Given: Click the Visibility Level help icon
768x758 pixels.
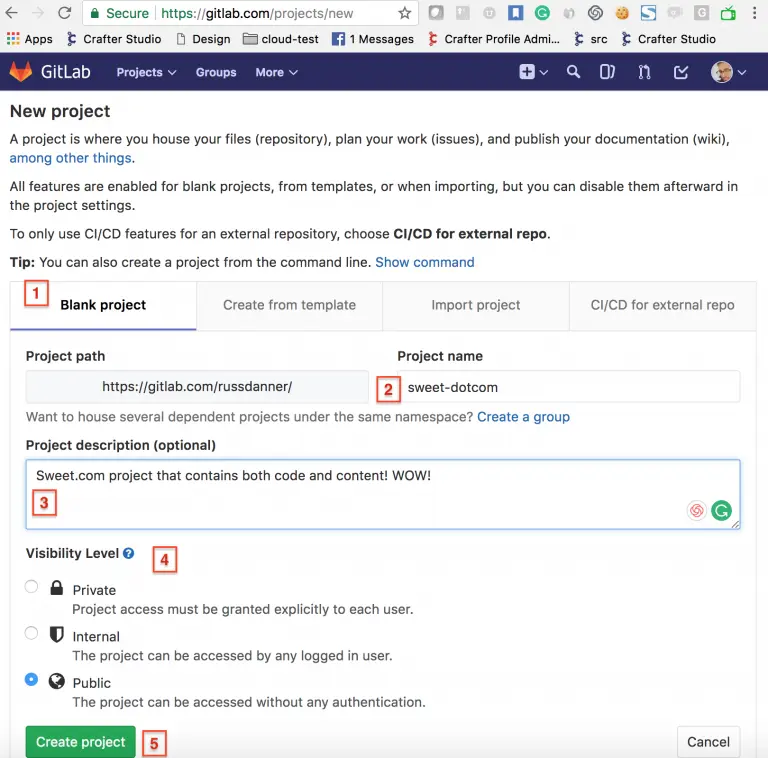Looking at the screenshot, I should pos(129,553).
